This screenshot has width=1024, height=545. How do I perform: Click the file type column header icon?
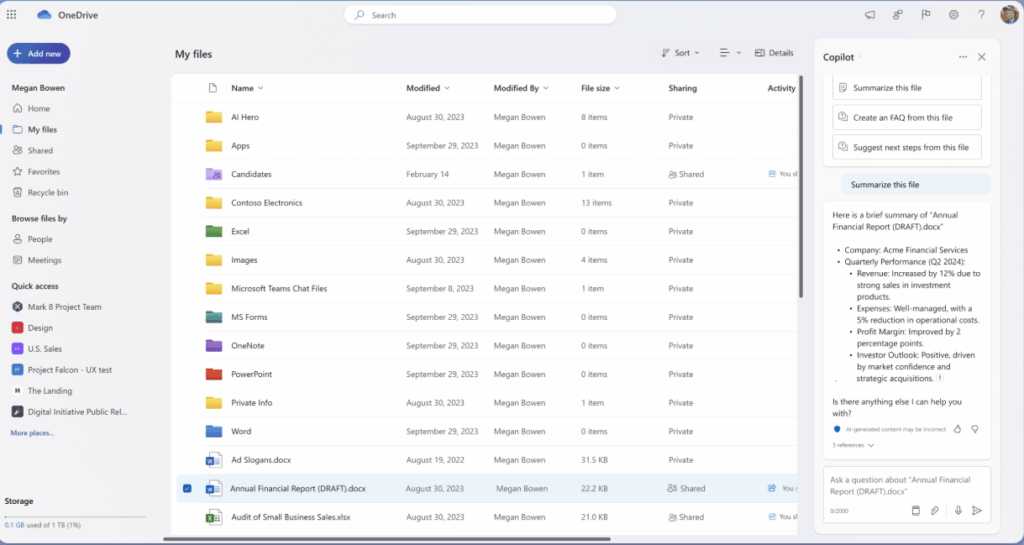click(x=212, y=88)
